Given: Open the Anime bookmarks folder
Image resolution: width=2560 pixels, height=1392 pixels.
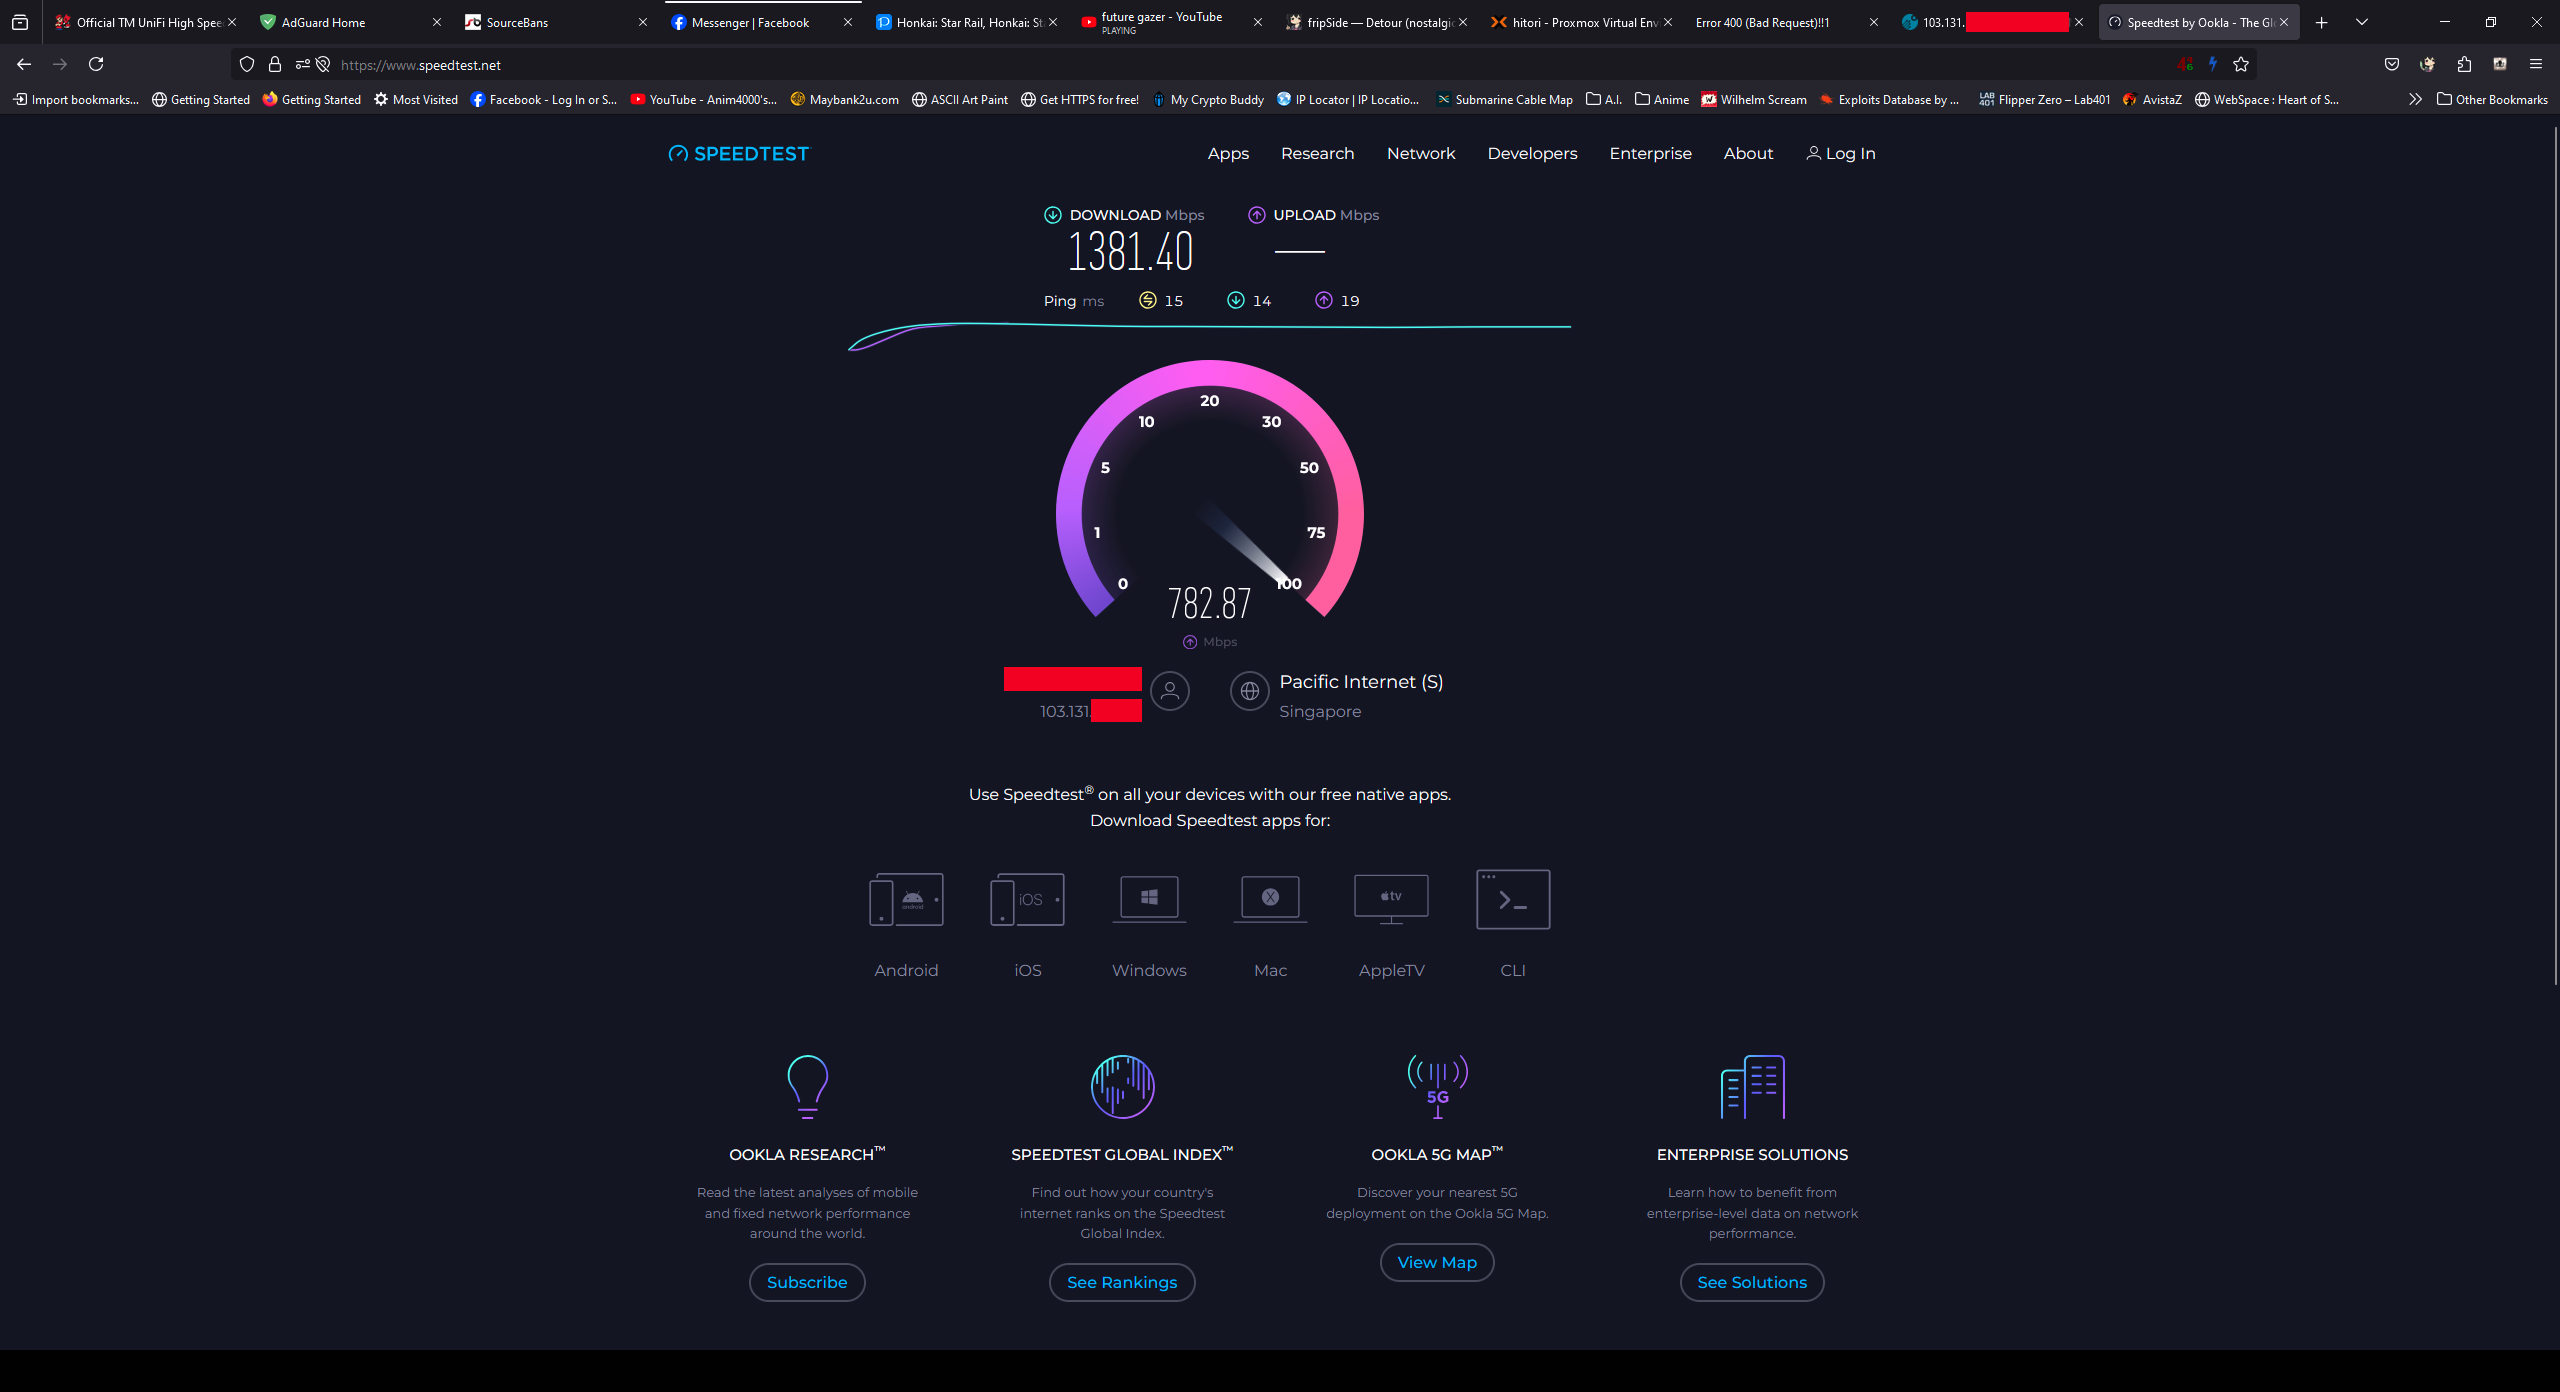Looking at the screenshot, I should tap(1662, 99).
